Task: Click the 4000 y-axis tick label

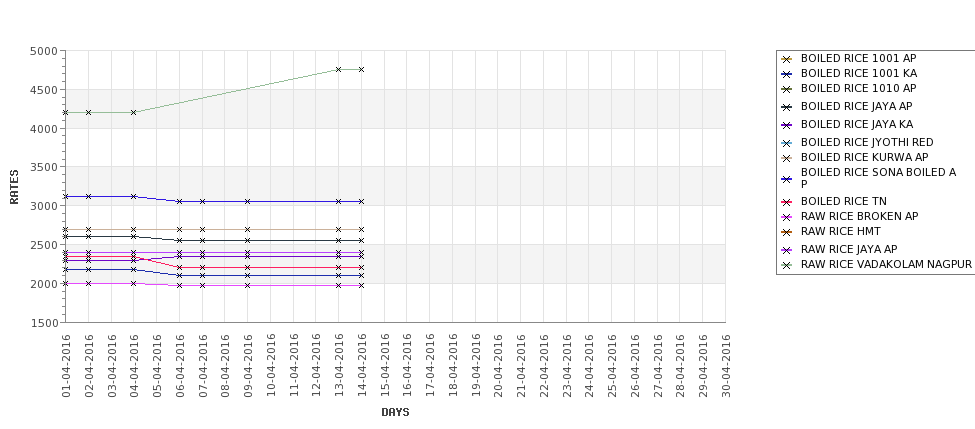Action: click(44, 129)
